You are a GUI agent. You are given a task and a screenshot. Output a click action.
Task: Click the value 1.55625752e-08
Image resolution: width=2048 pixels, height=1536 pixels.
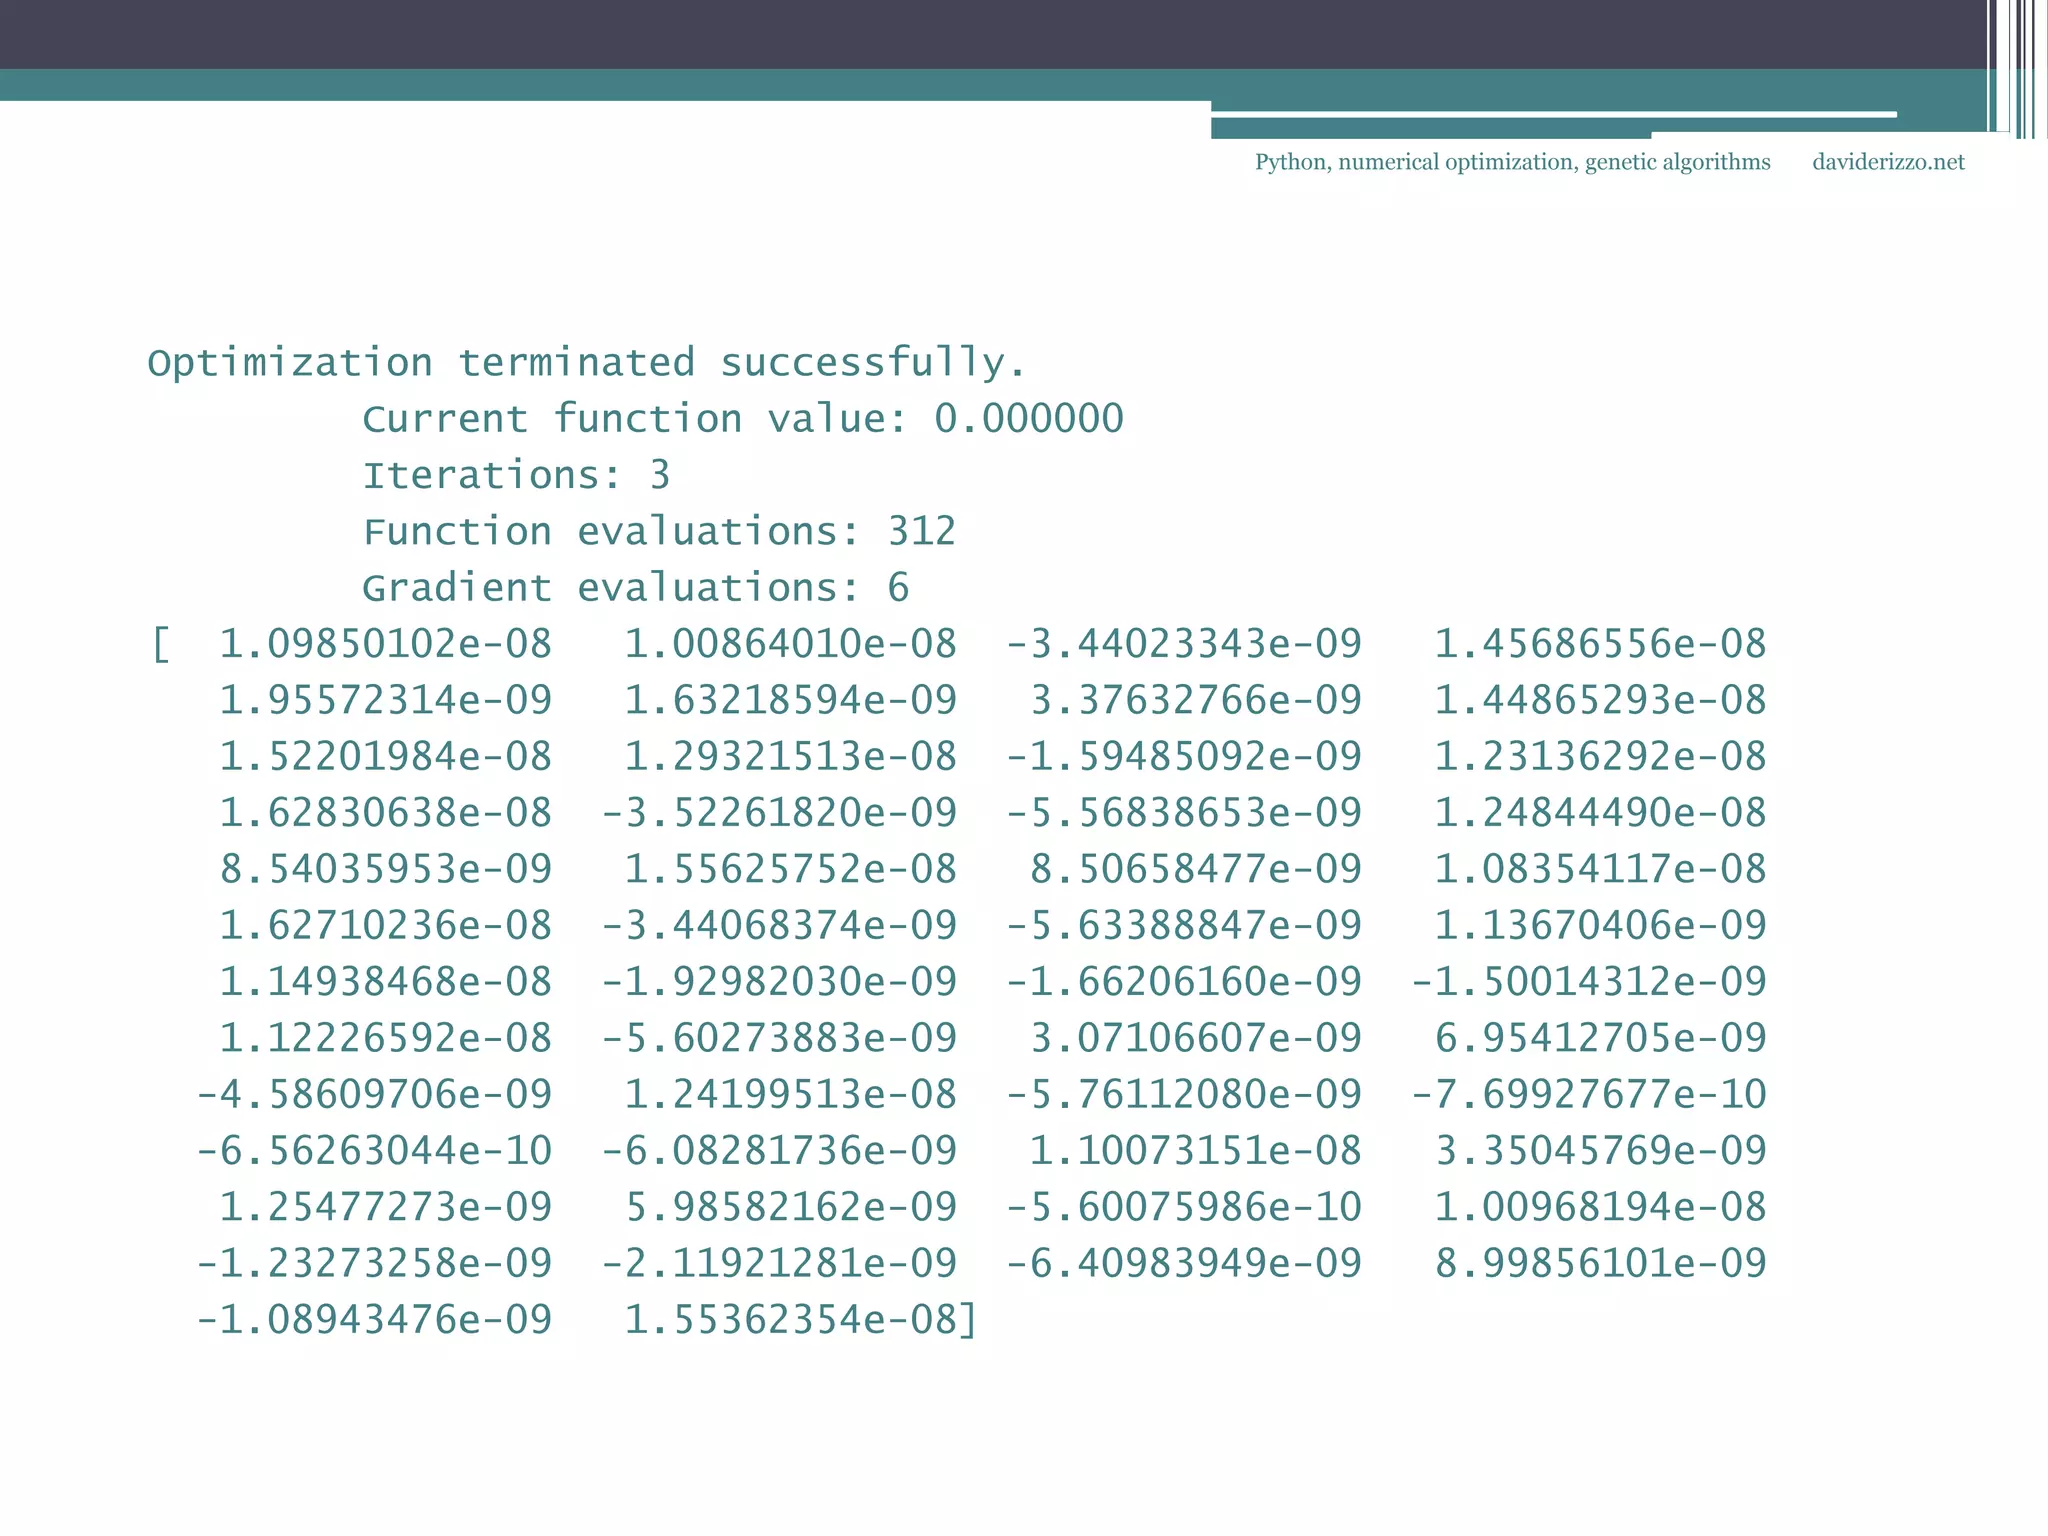coord(791,869)
